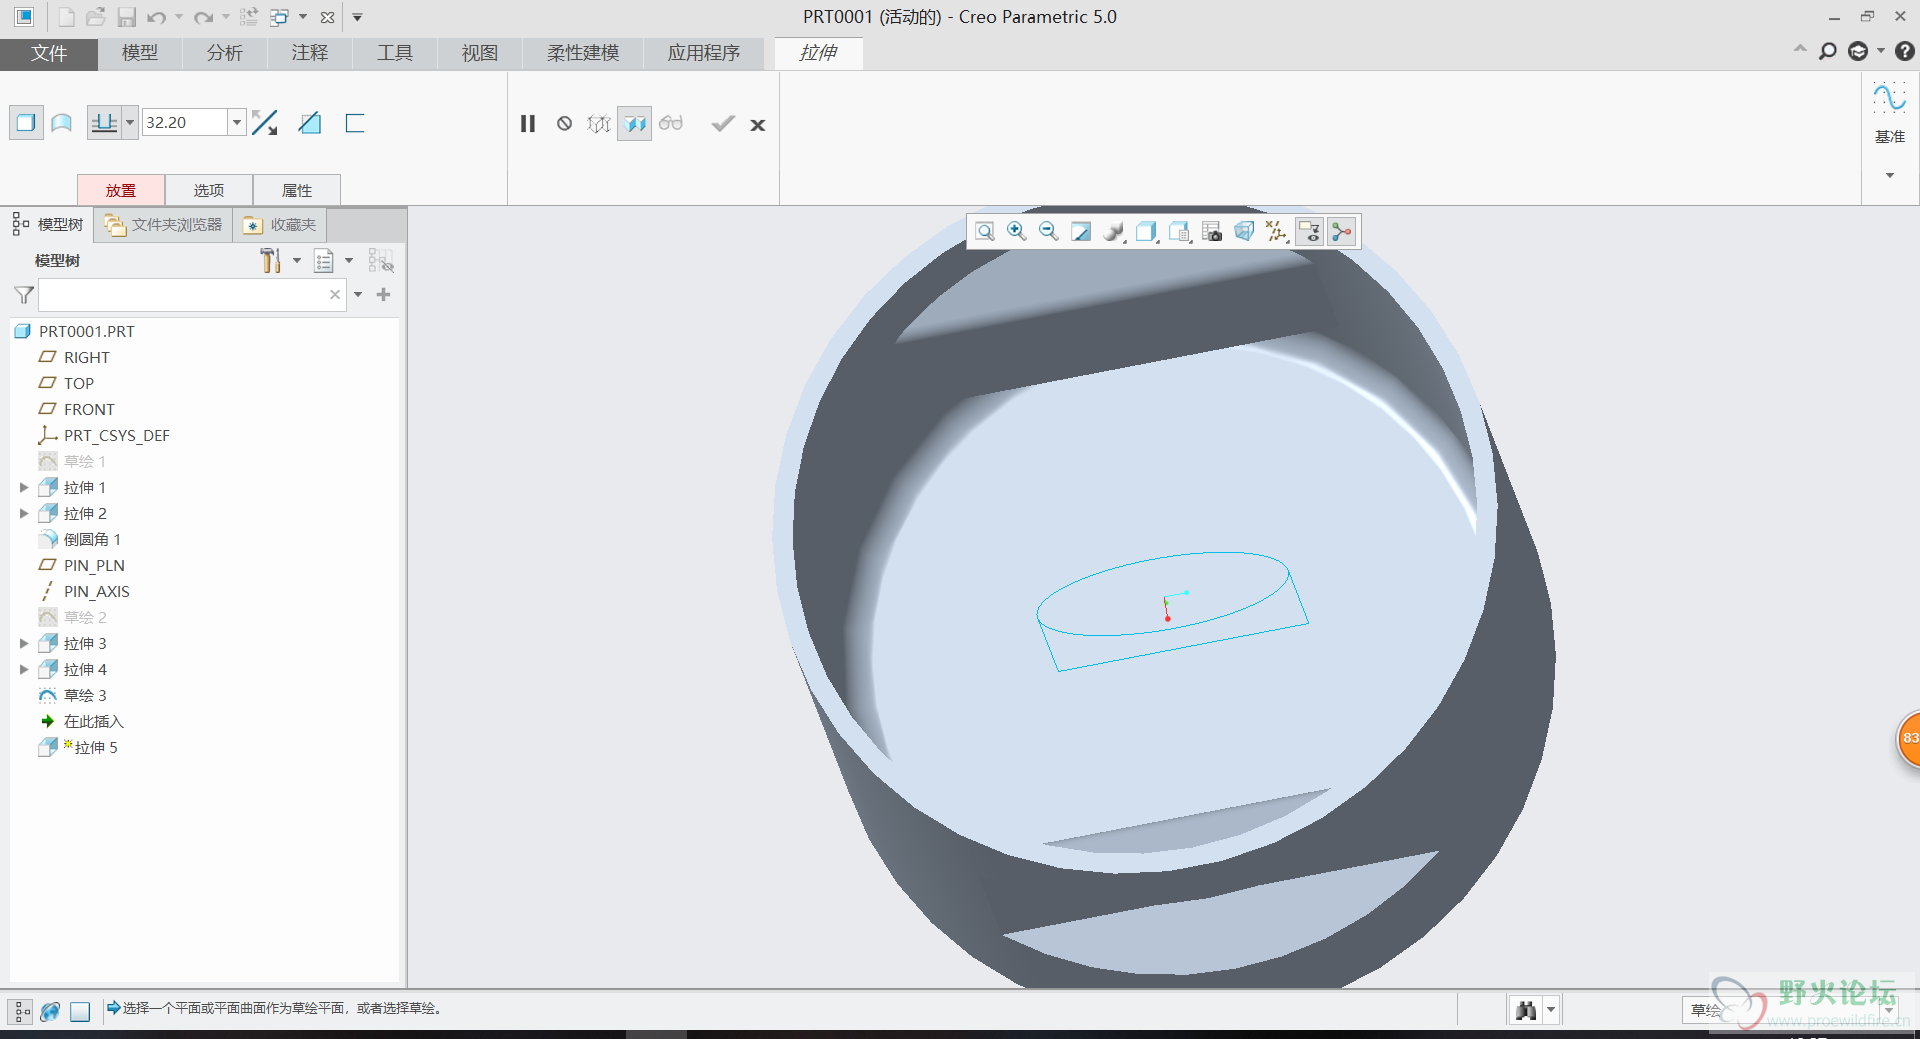Toggle annotation display icon

[1309, 232]
